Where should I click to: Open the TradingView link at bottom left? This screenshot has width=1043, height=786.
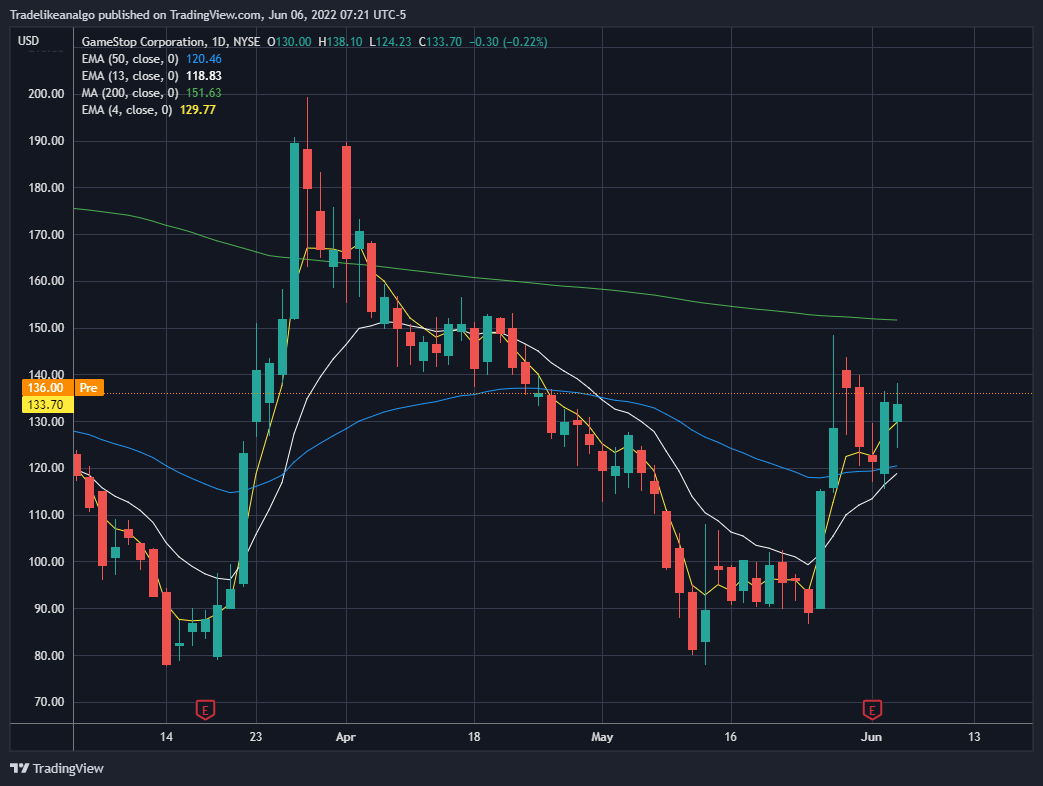pyautogui.click(x=57, y=768)
